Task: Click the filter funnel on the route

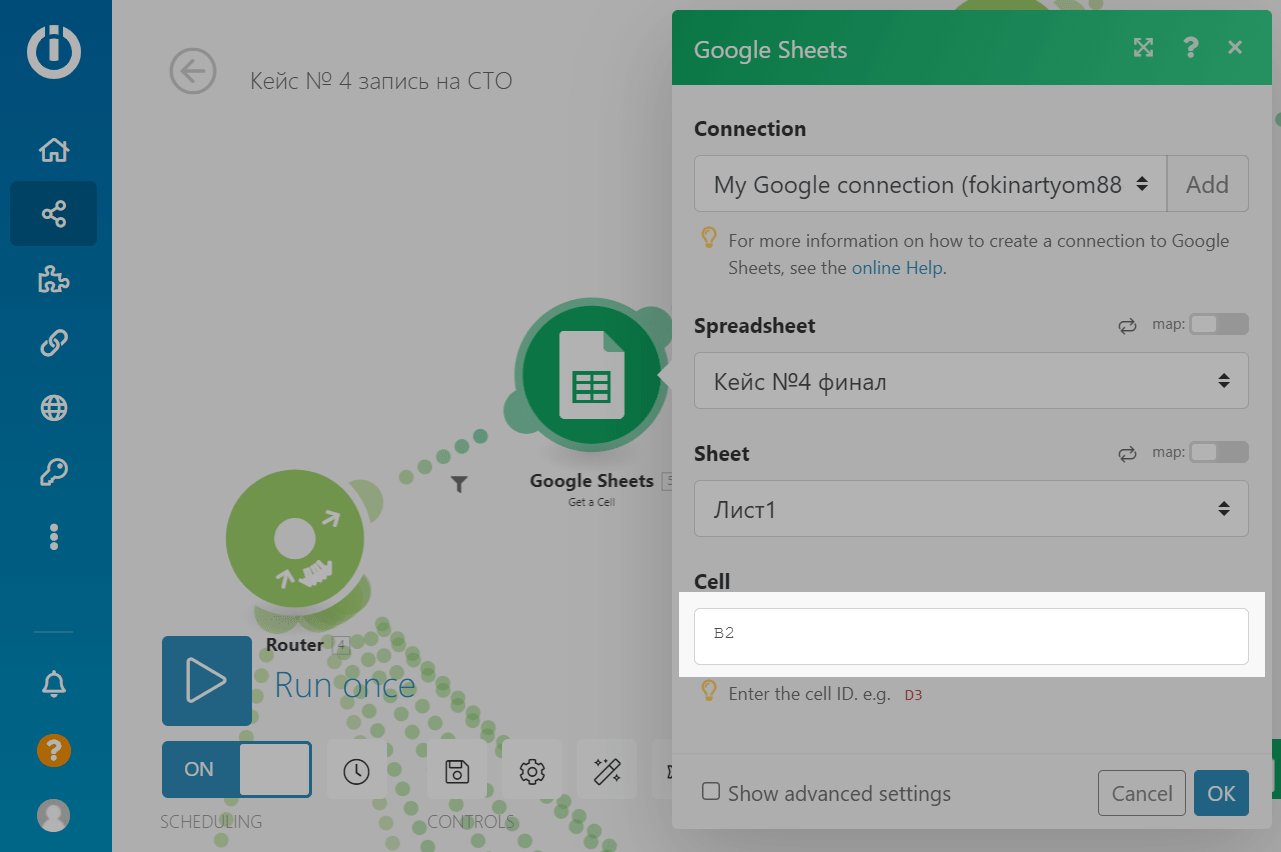Action: tap(459, 485)
